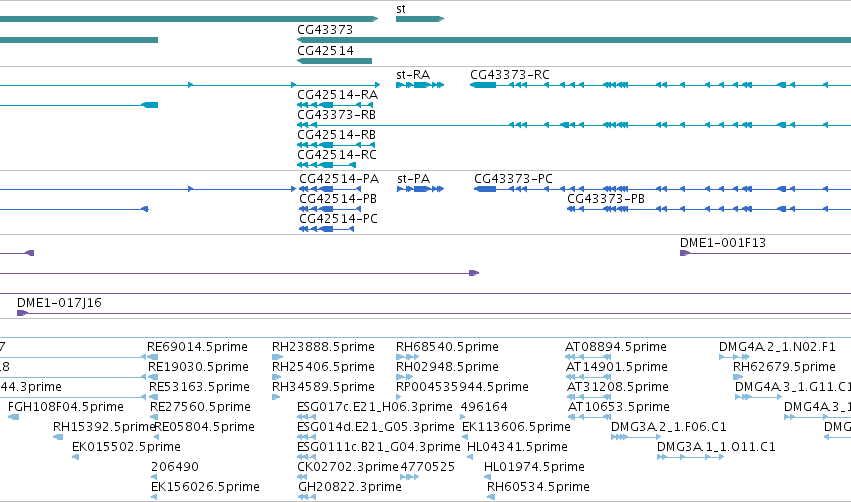Select AT14901.5prime EST label

[x=617, y=367]
